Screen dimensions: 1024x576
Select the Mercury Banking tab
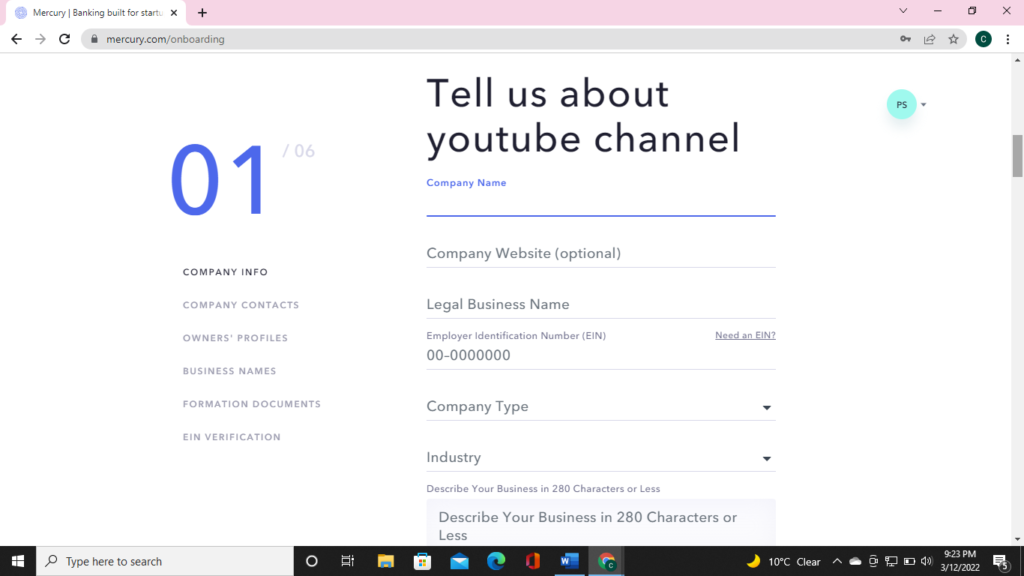(96, 12)
